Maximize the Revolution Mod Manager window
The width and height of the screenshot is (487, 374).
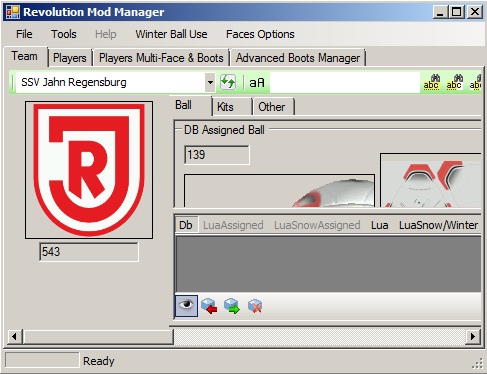point(456,12)
